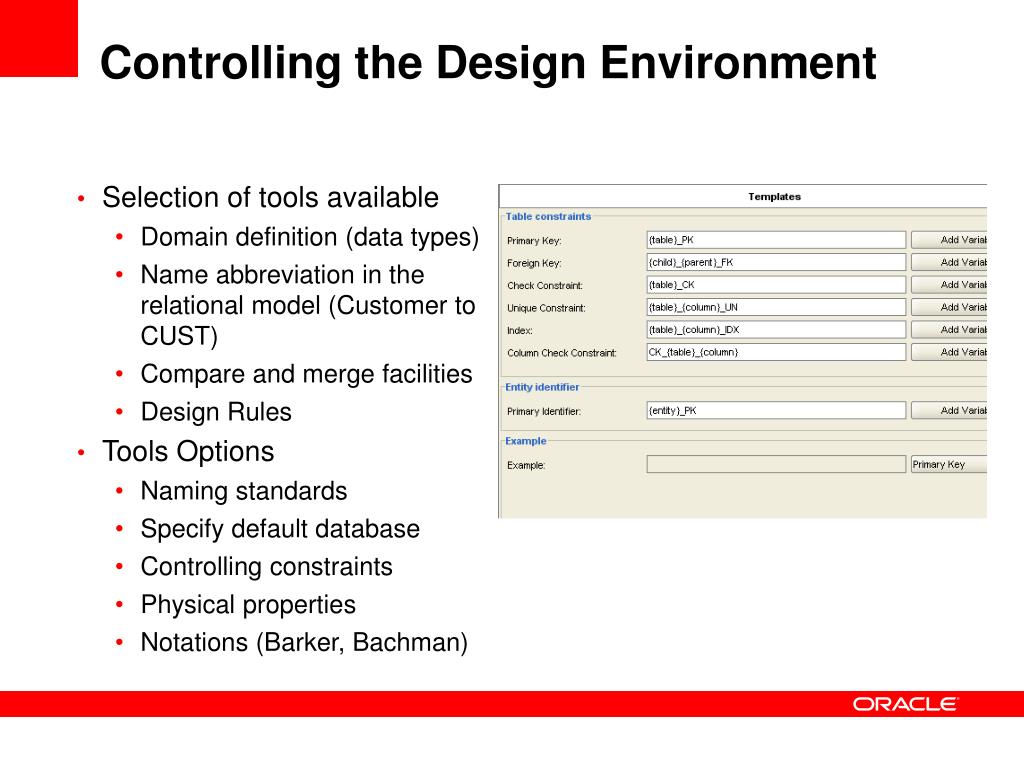Add Variable for Index row
Screen dimensions: 1024x768
pyautogui.click(x=949, y=329)
